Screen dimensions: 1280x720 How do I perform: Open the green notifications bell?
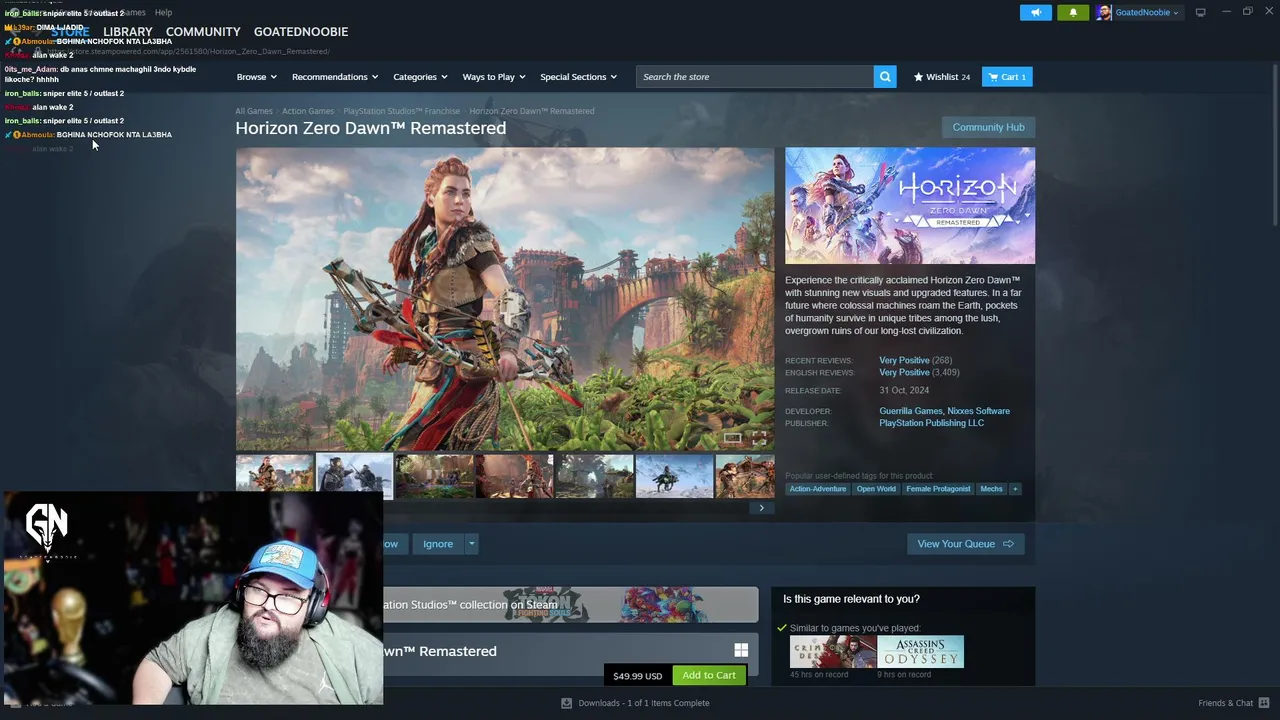tap(1073, 12)
